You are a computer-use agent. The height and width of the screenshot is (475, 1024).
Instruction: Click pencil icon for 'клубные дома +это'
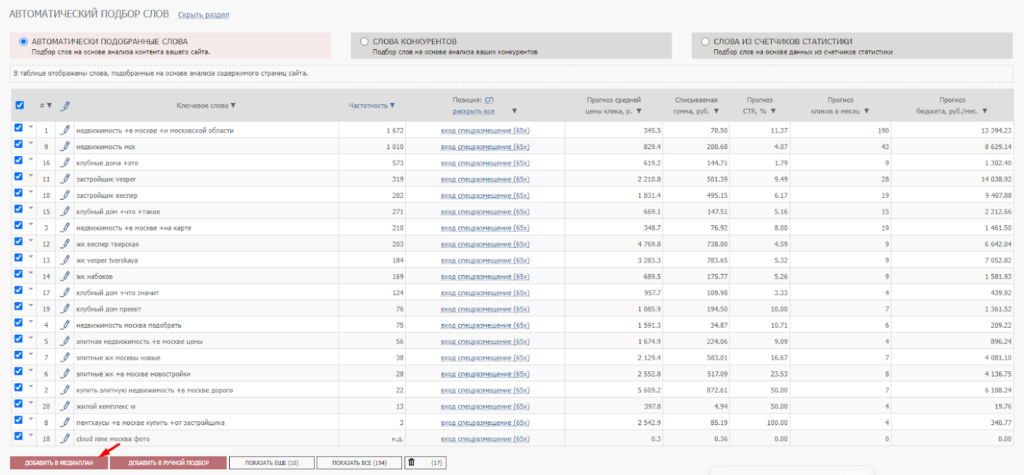pyautogui.click(x=65, y=163)
